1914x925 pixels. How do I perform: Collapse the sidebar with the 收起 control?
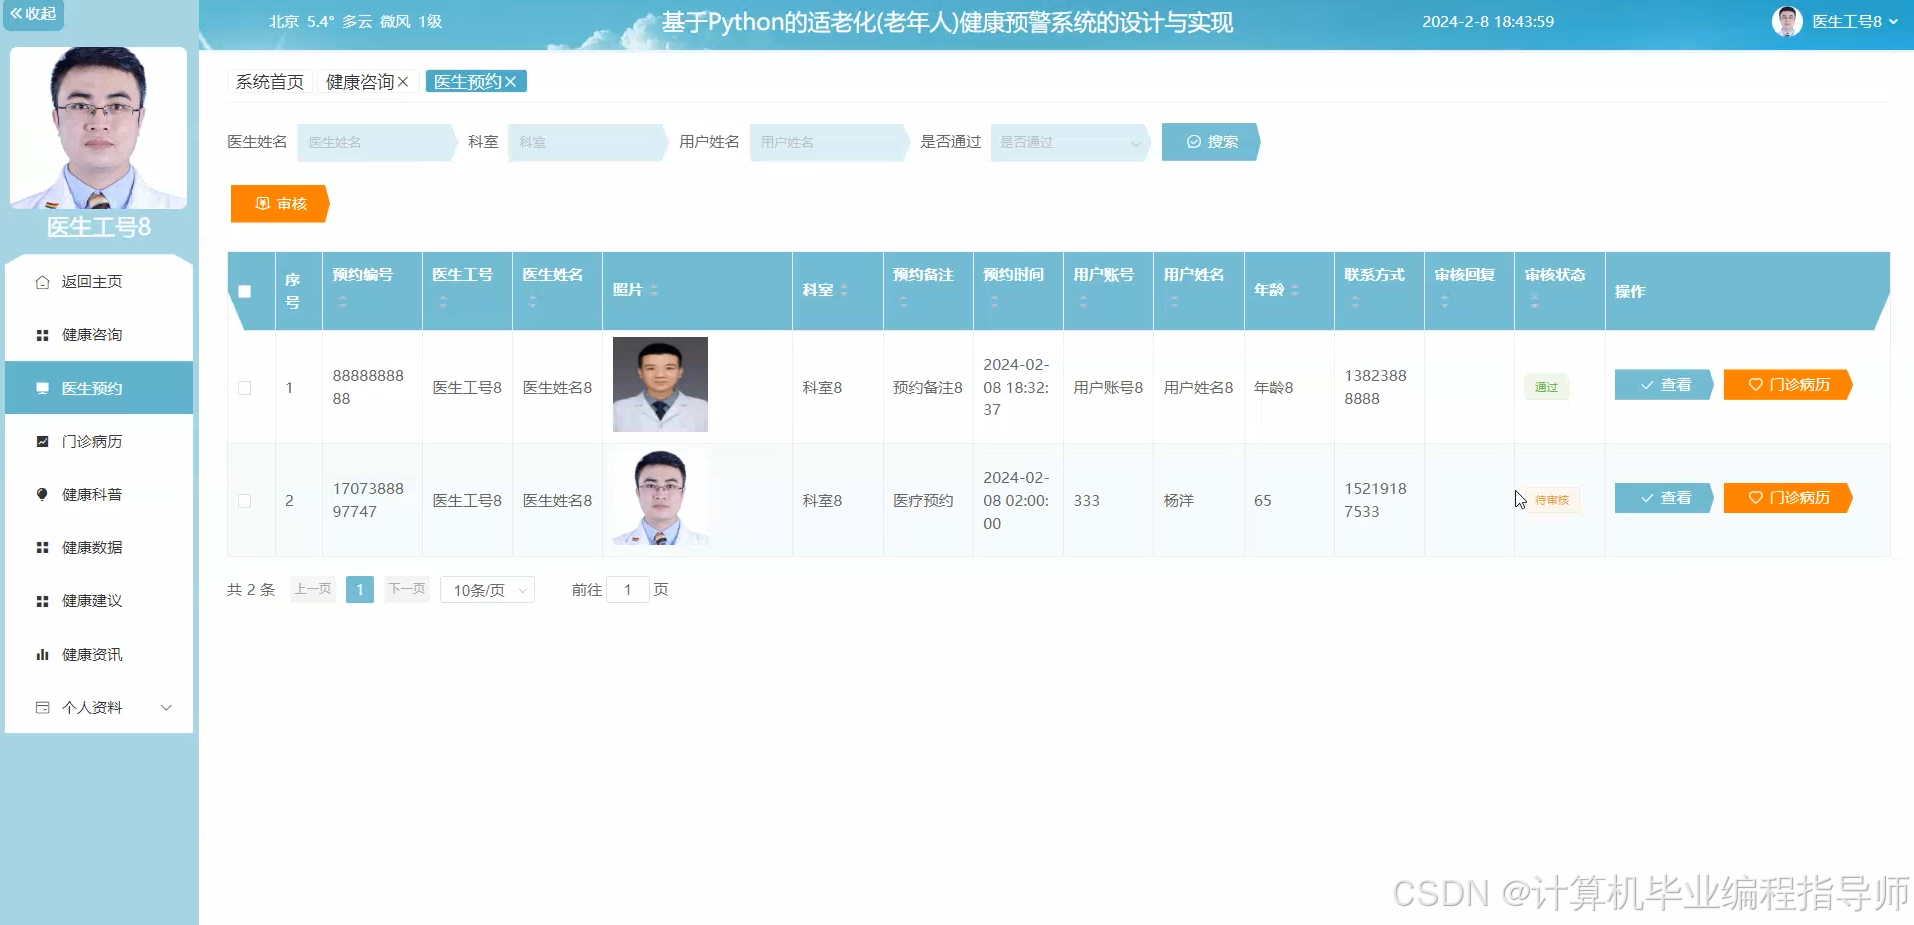pyautogui.click(x=33, y=15)
